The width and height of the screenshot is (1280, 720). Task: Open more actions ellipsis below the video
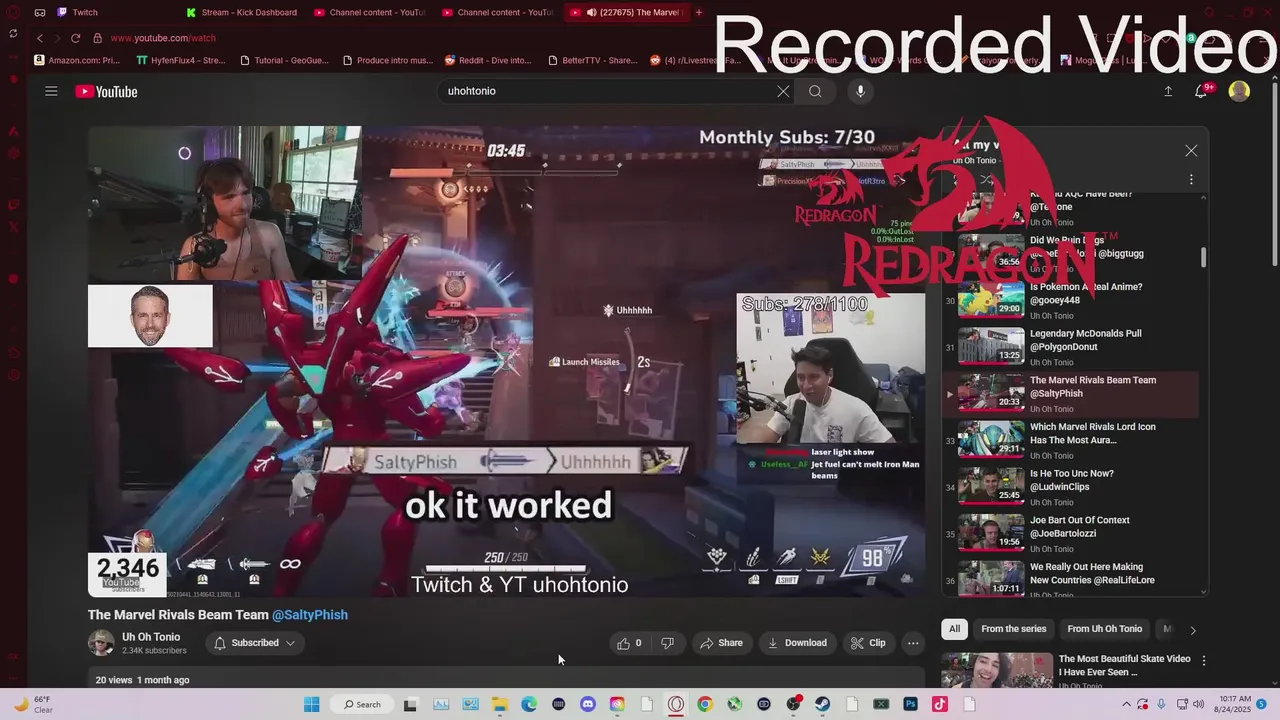tap(913, 643)
